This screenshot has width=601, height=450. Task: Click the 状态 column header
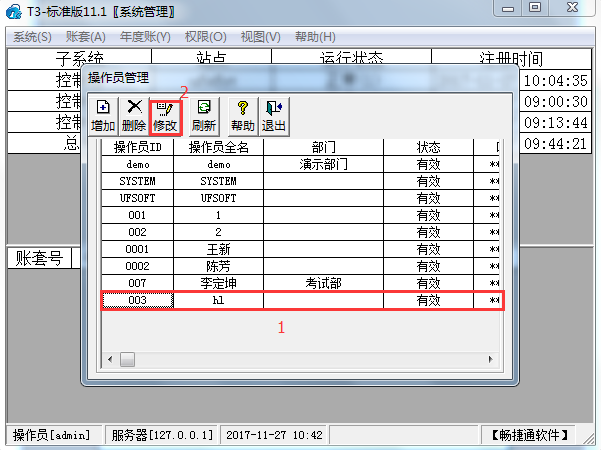click(x=429, y=147)
